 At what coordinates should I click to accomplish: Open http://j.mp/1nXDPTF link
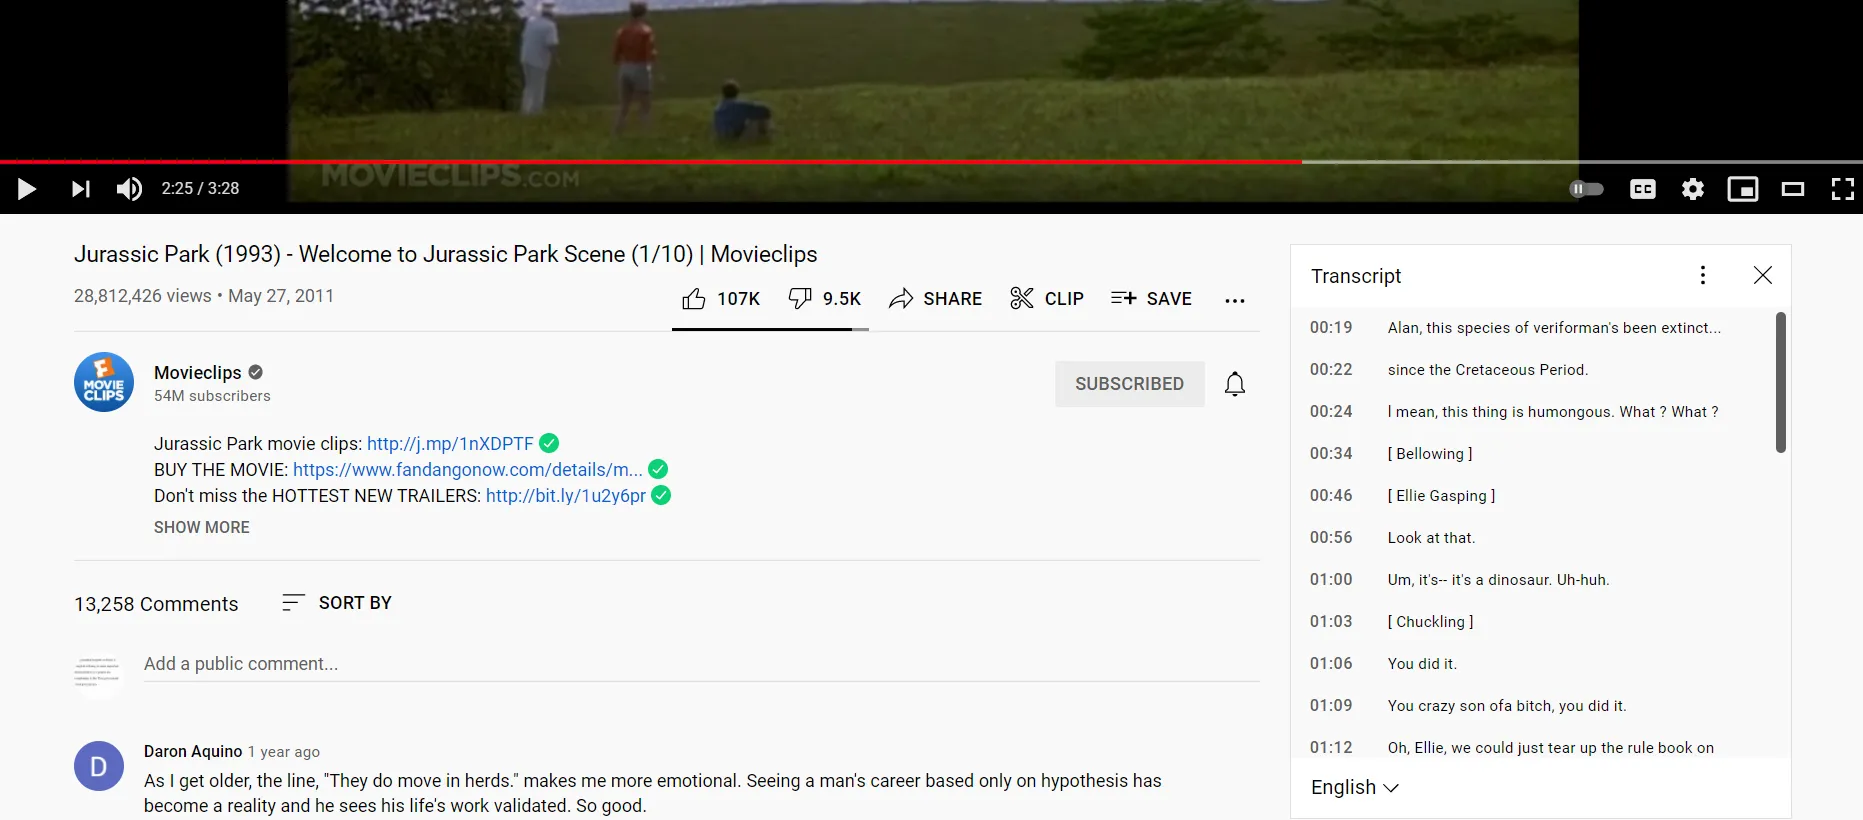(x=450, y=444)
